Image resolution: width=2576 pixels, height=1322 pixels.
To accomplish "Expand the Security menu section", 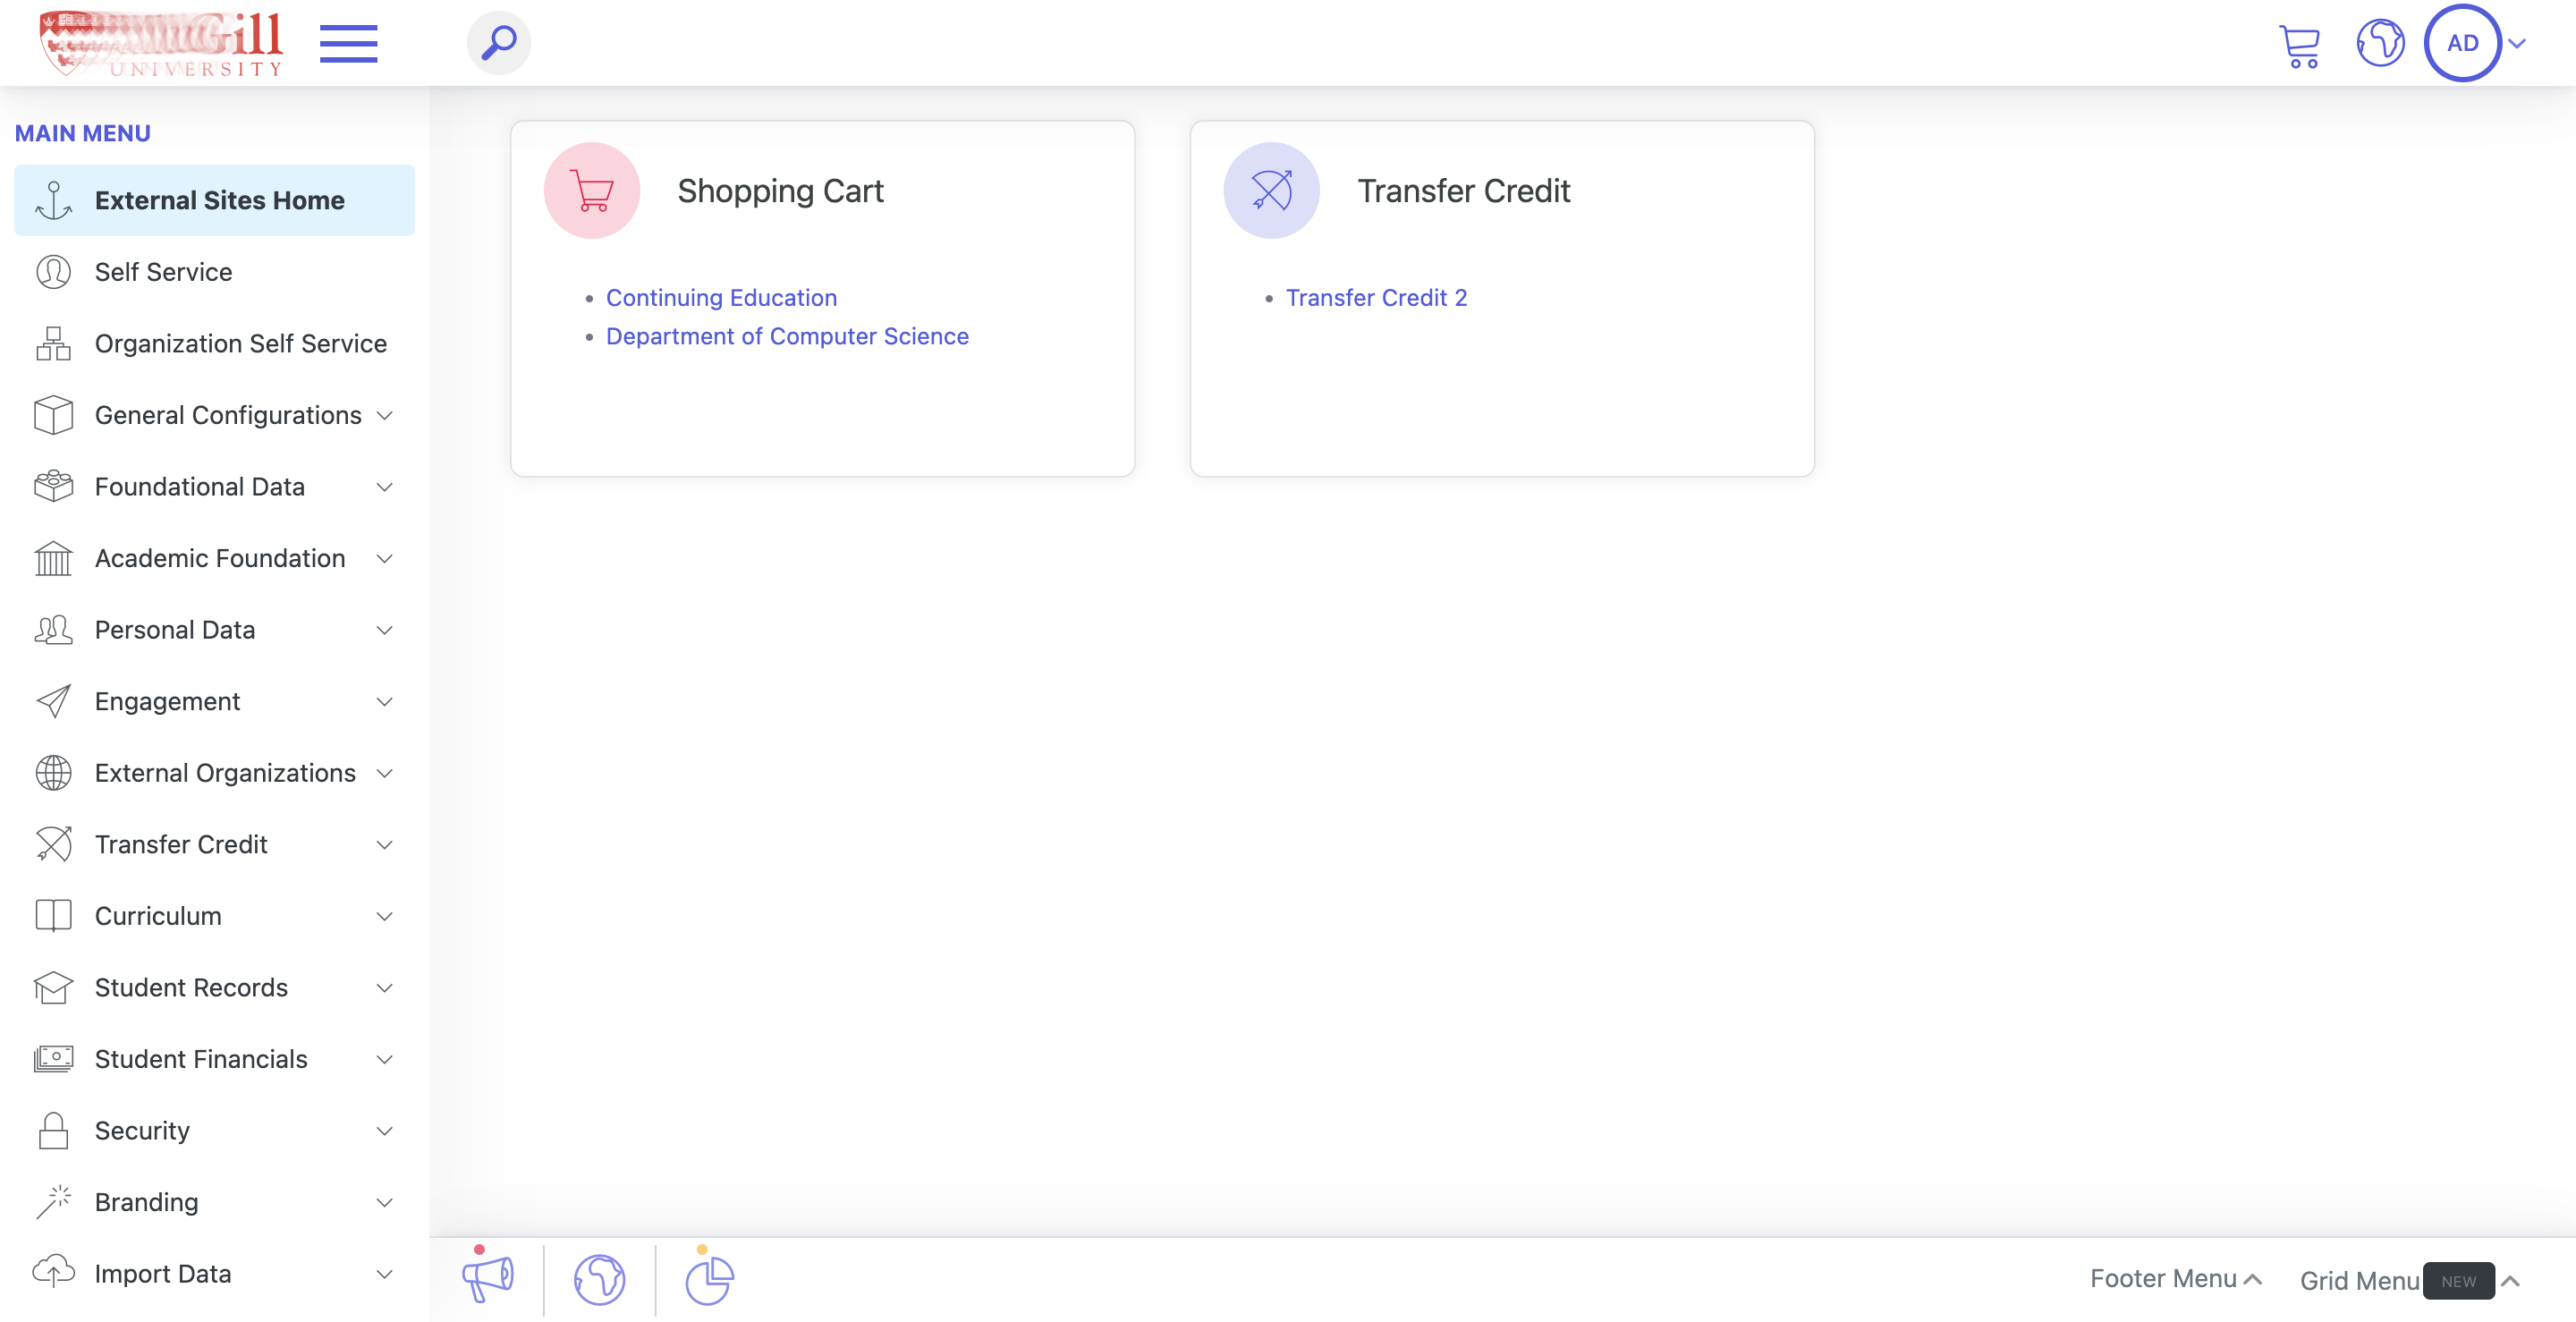I will (x=214, y=1130).
